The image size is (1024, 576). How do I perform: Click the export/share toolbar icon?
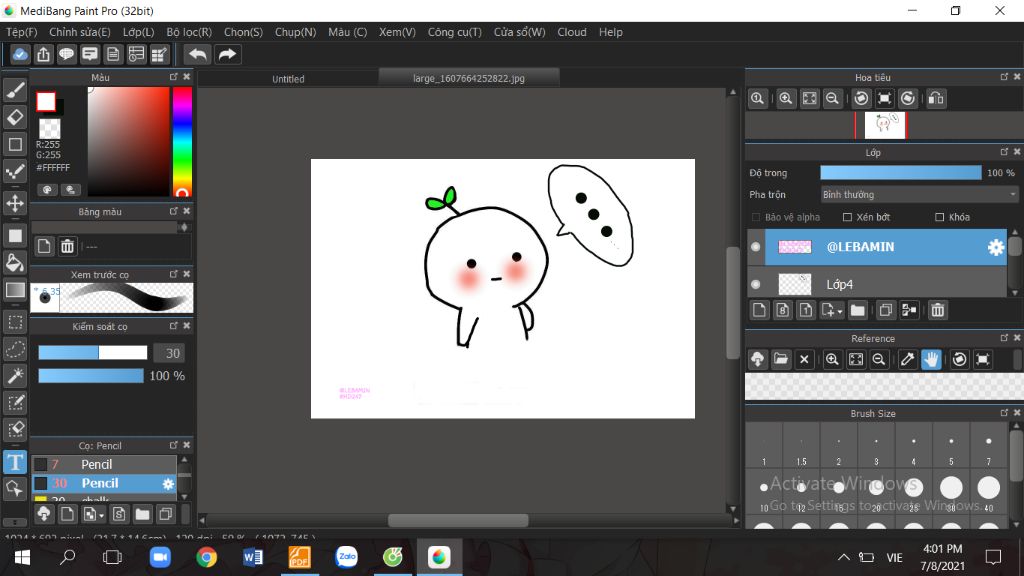click(x=43, y=54)
